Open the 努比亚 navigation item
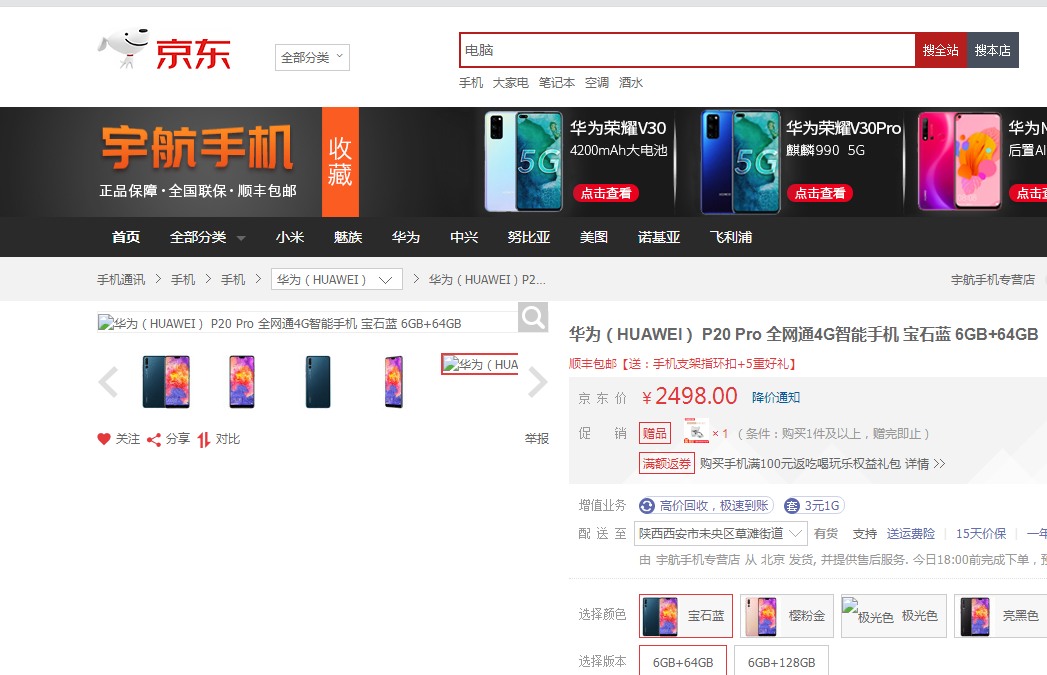1047x675 pixels. click(x=529, y=237)
